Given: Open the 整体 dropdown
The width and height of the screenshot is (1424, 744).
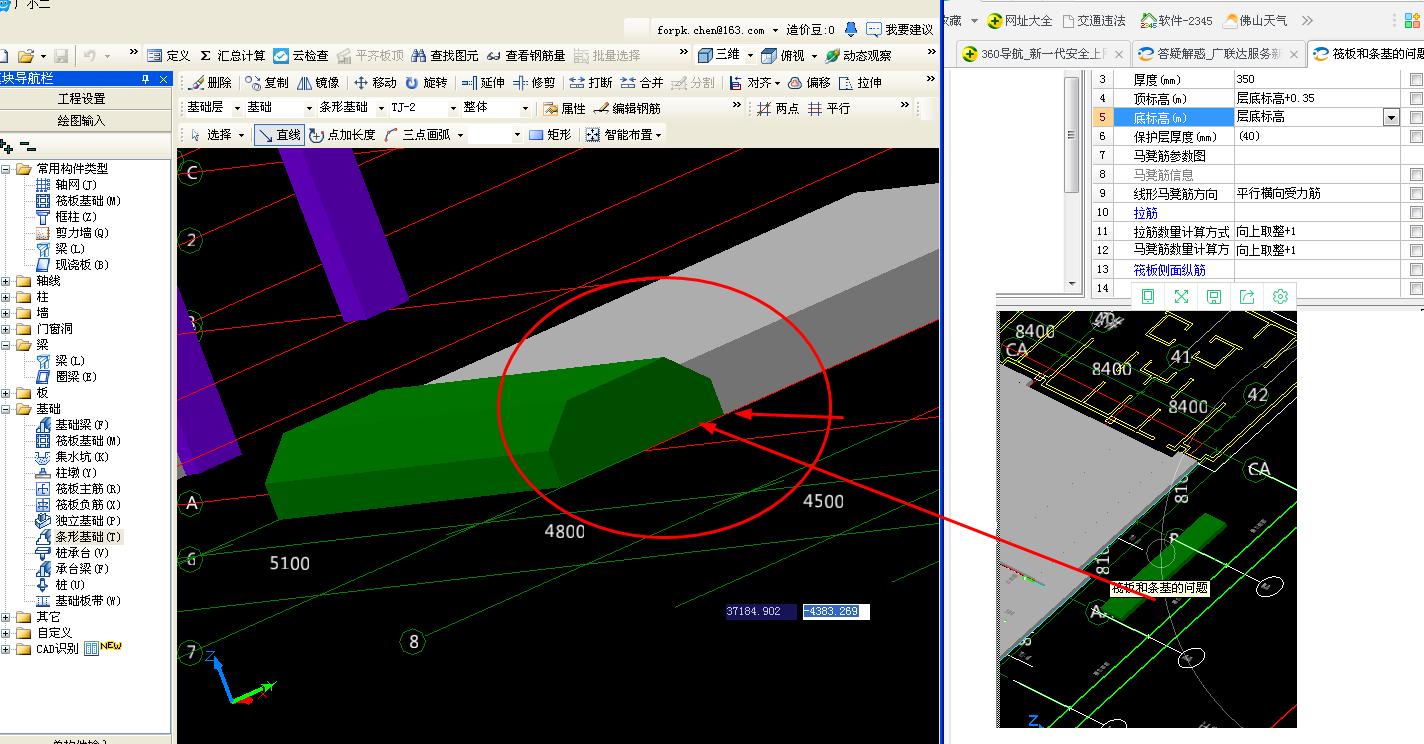Looking at the screenshot, I should [x=525, y=108].
